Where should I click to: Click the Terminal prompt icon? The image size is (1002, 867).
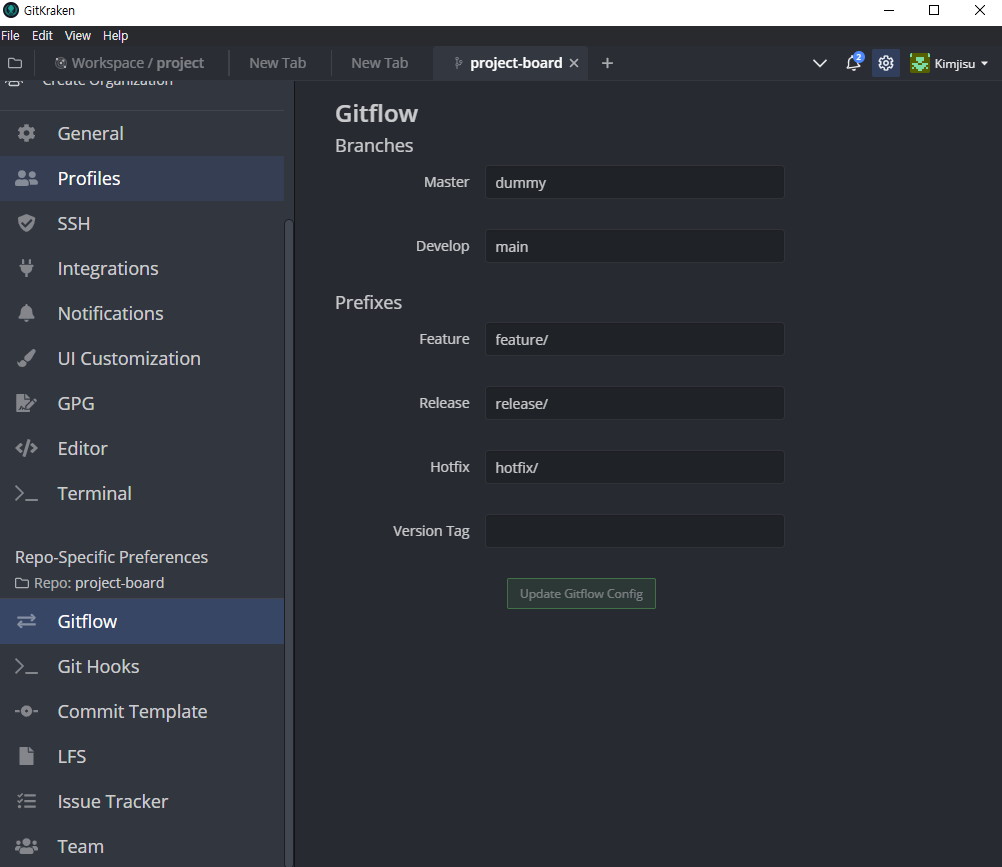pyautogui.click(x=26, y=493)
